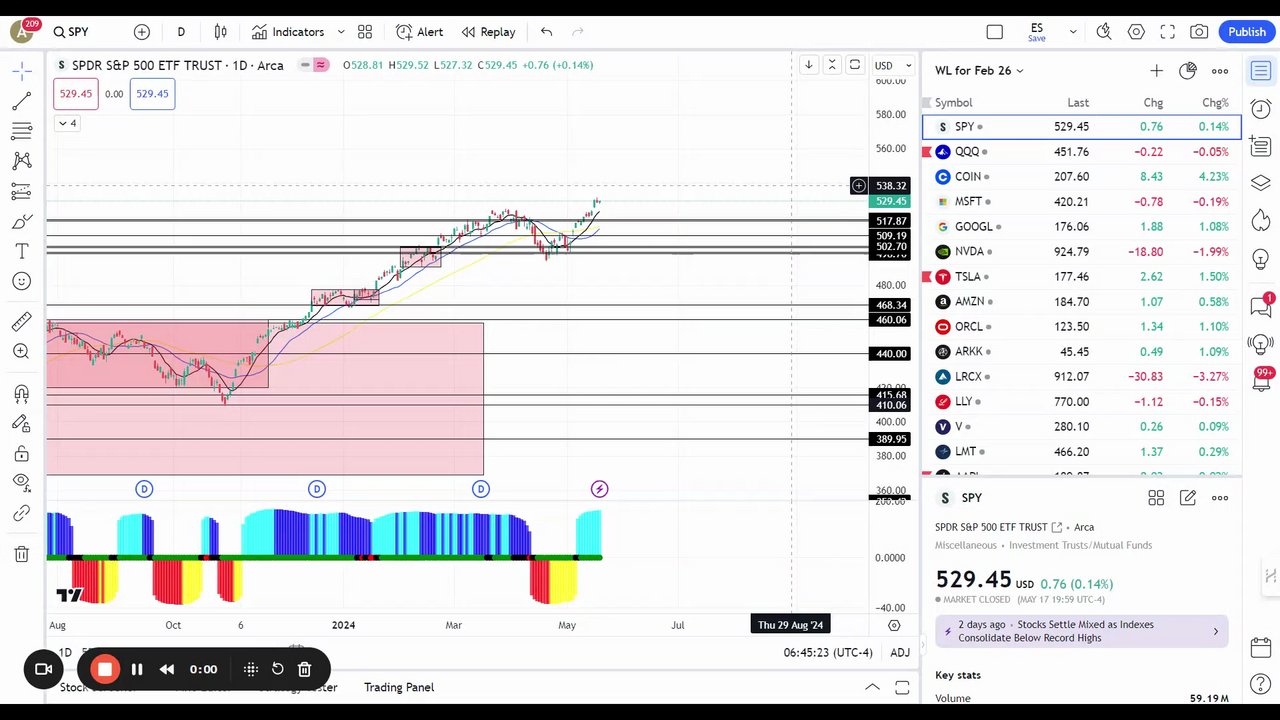Select the text annotation tool
This screenshot has height=720, width=1280.
pyautogui.click(x=21, y=251)
